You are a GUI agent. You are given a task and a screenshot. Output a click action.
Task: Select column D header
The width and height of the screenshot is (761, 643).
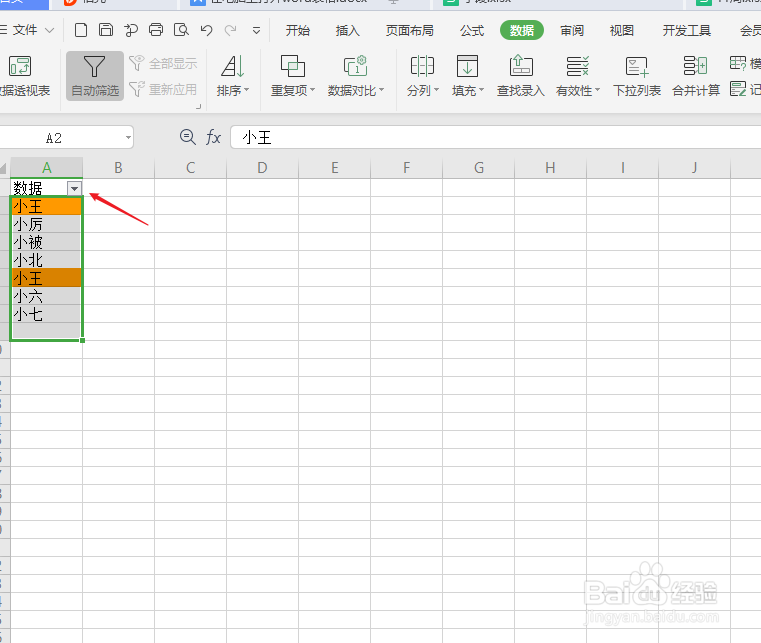[x=262, y=168]
